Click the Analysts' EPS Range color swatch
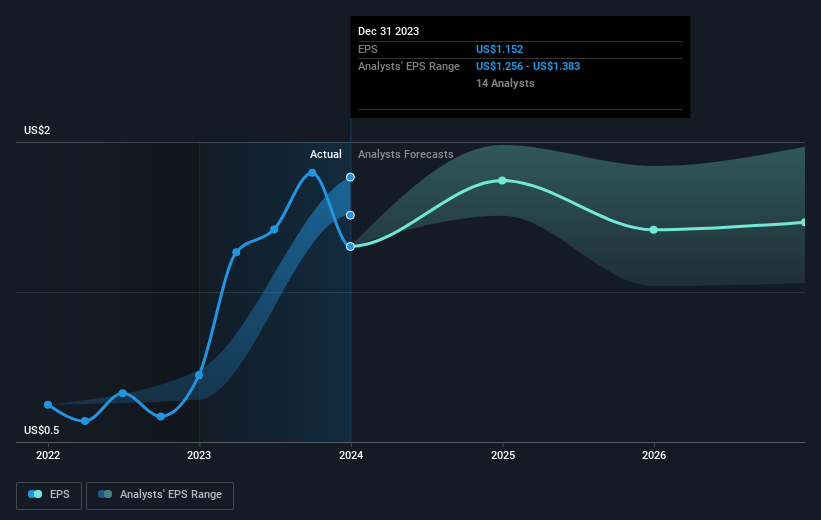The width and height of the screenshot is (821, 520). coord(105,494)
